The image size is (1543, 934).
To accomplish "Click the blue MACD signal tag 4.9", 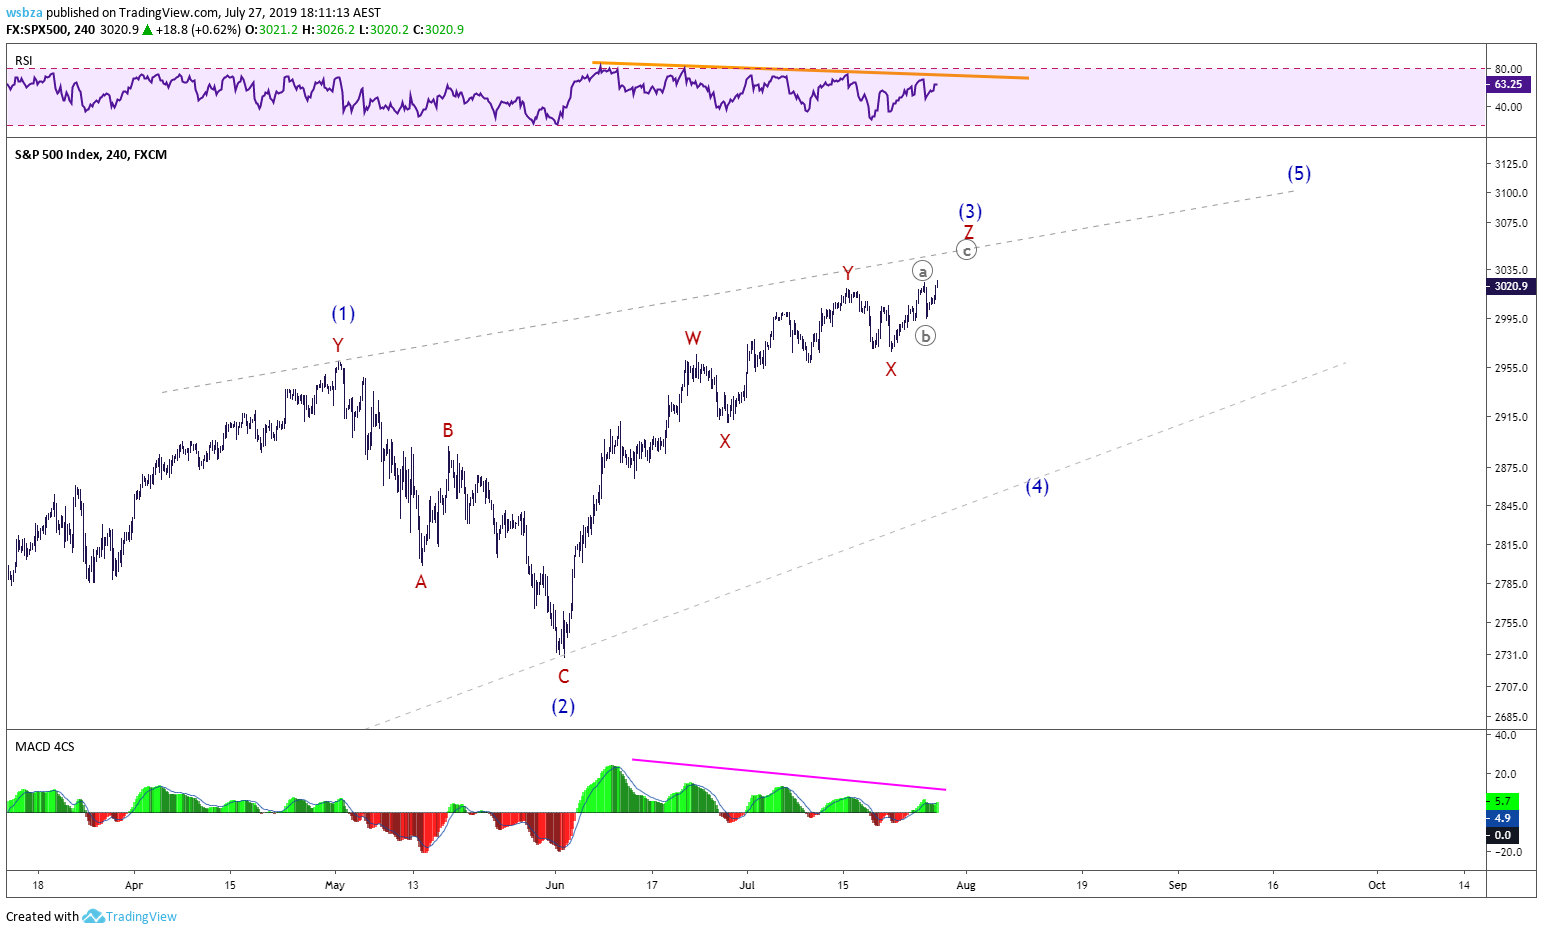I will 1503,818.
